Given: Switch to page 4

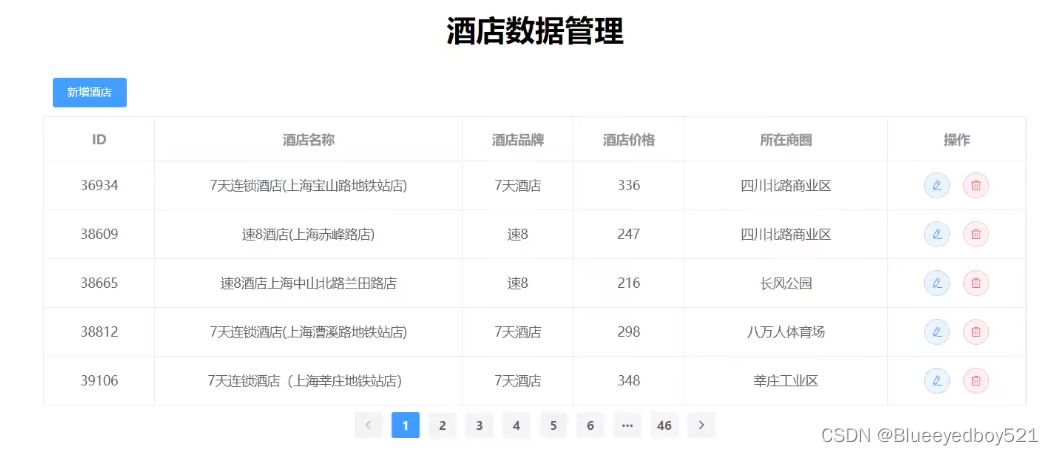Looking at the screenshot, I should [x=516, y=425].
